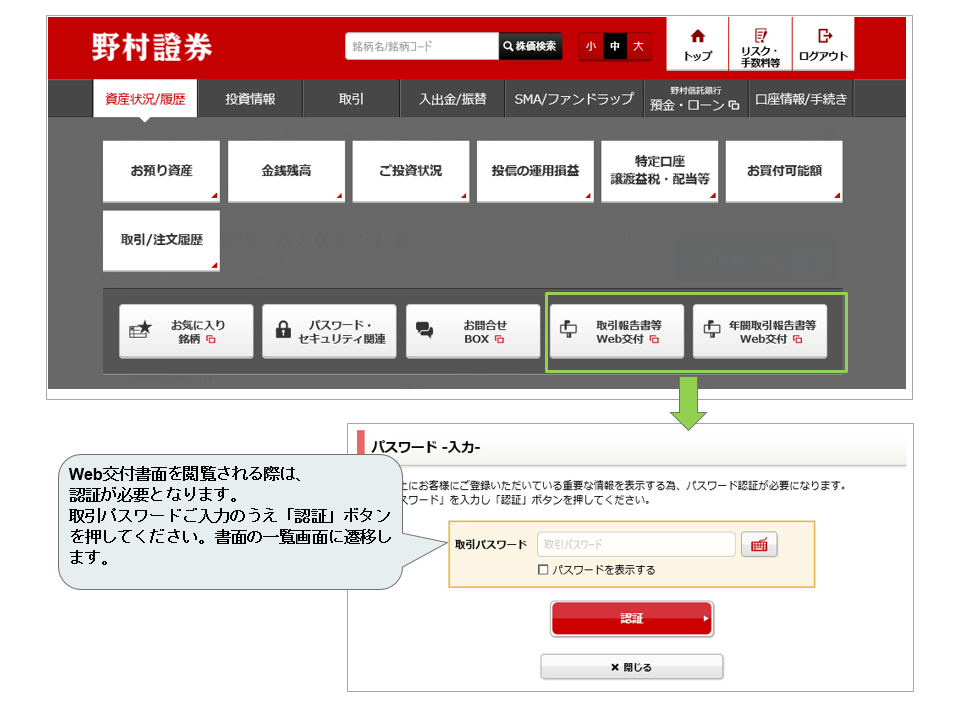This screenshot has width=978, height=709.
Task: Click the mailbox icon for 取引報告書等Web交付
Action: tap(568, 329)
